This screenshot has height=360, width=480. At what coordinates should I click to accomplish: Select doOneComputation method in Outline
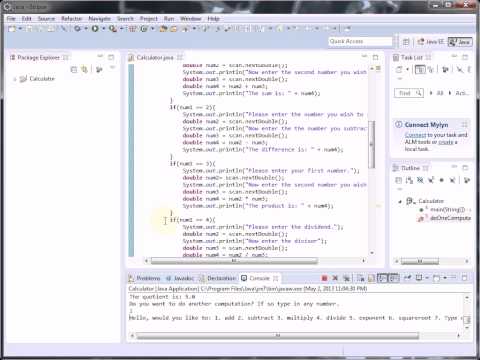pyautogui.click(x=450, y=218)
